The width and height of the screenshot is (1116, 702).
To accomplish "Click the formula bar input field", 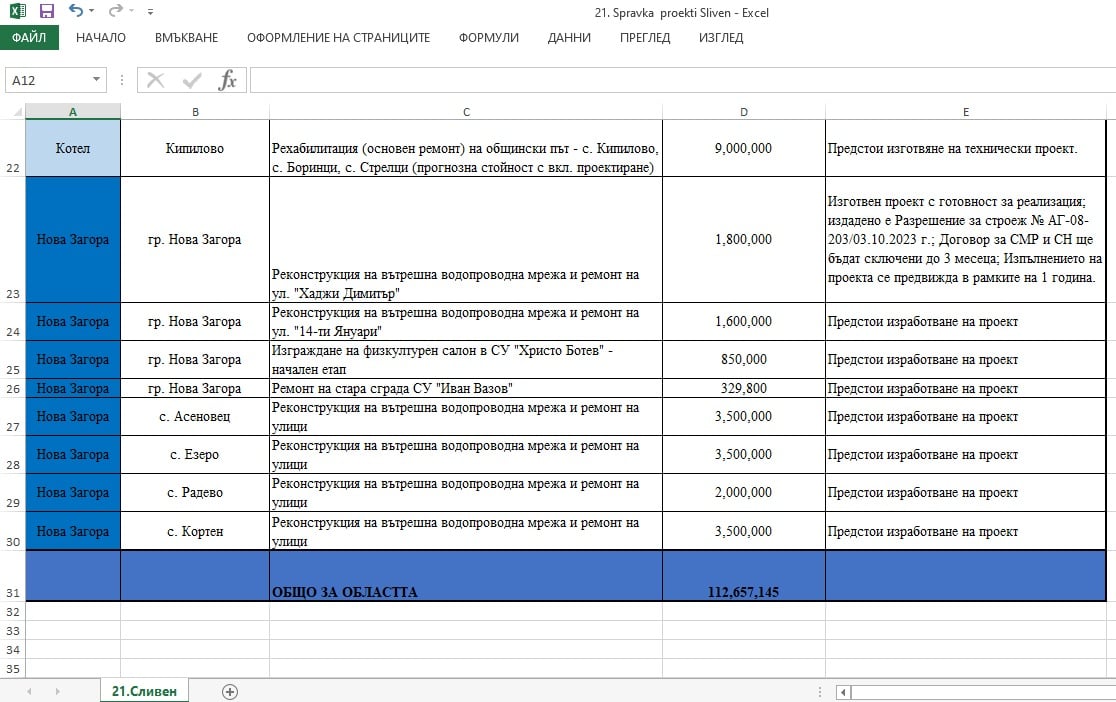I will tap(680, 80).
